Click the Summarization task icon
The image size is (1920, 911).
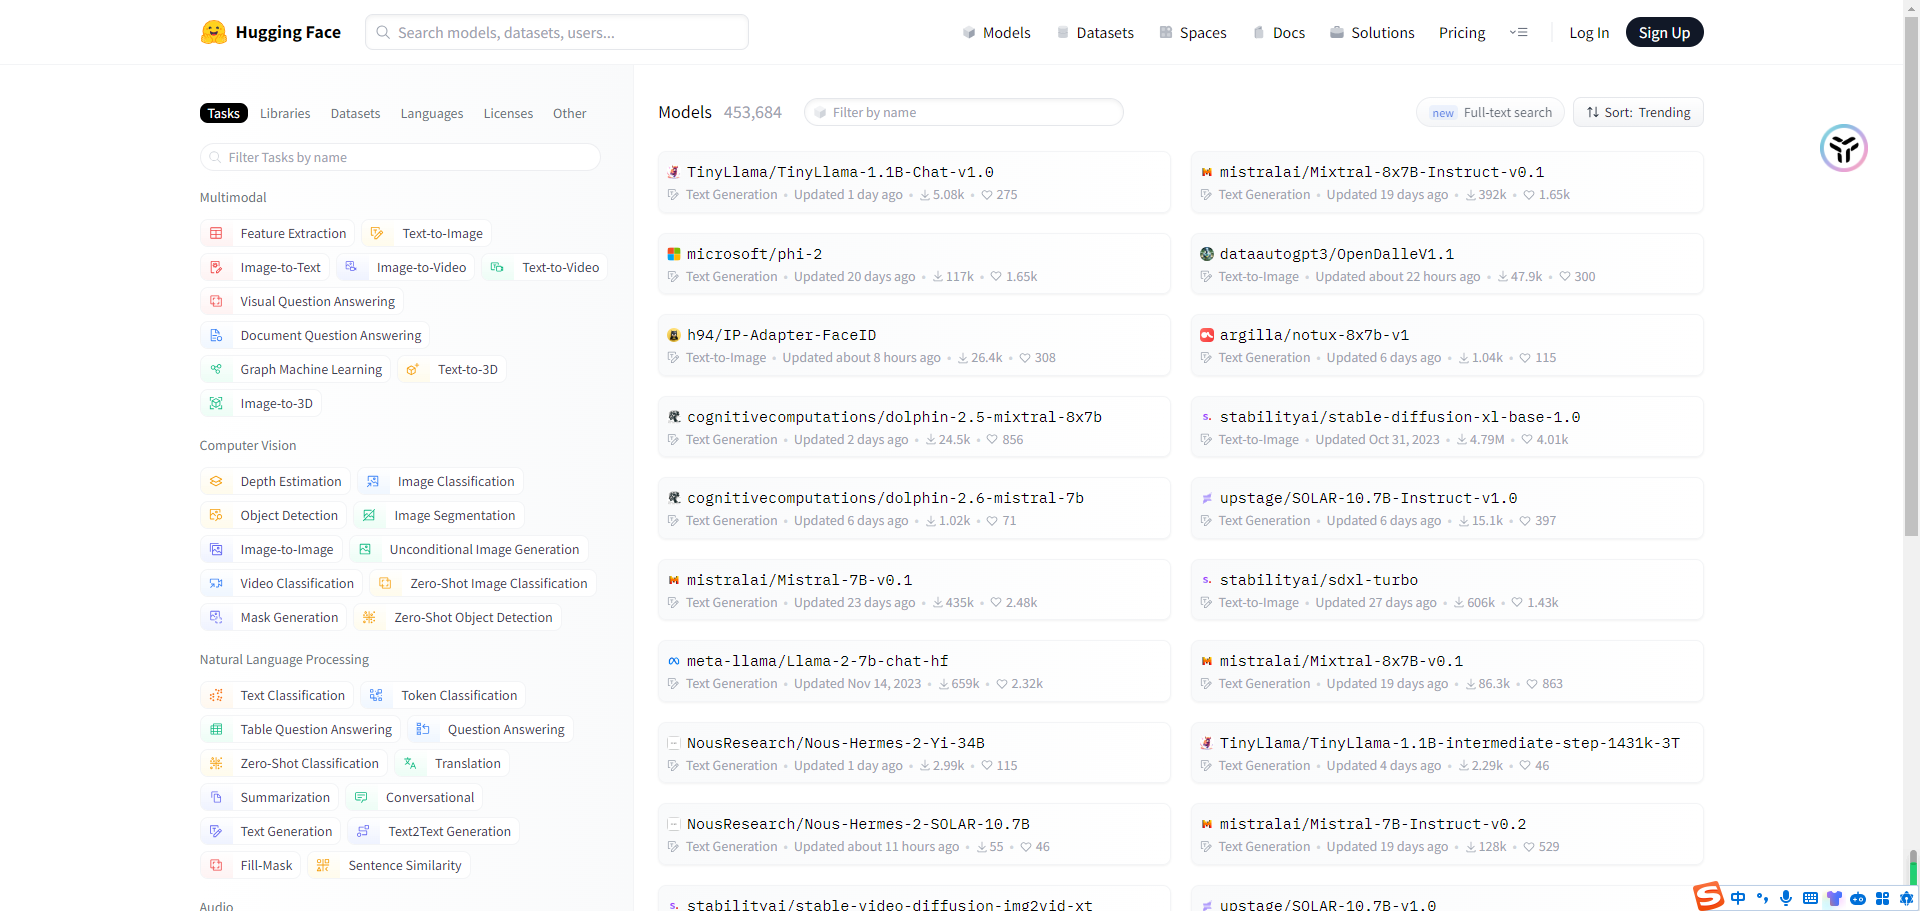(x=216, y=797)
